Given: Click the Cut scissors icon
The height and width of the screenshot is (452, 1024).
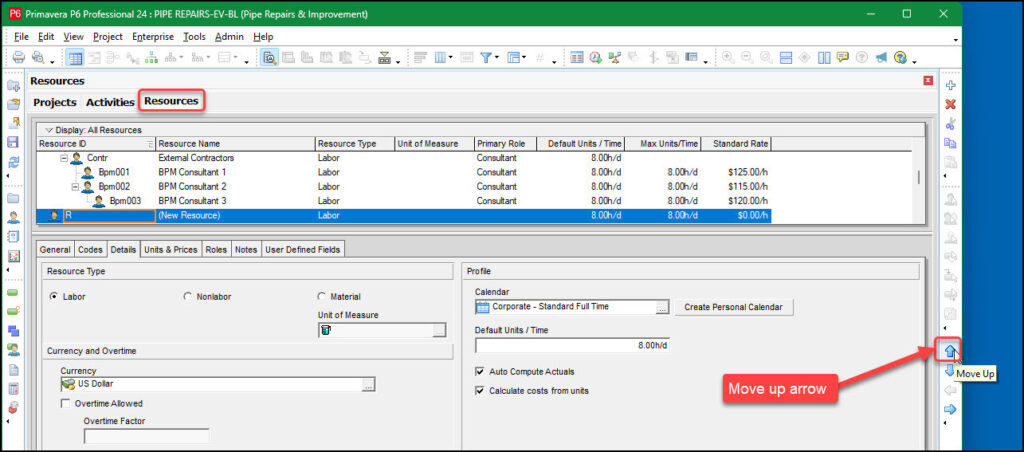Looking at the screenshot, I should [951, 124].
